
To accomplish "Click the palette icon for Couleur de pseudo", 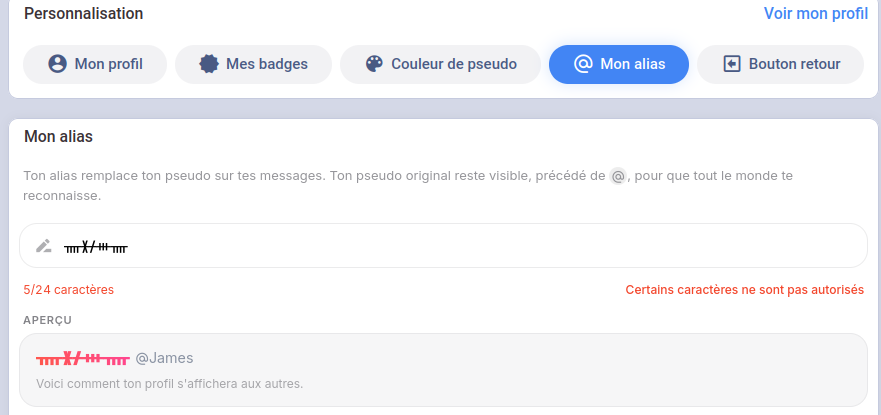I will [374, 64].
